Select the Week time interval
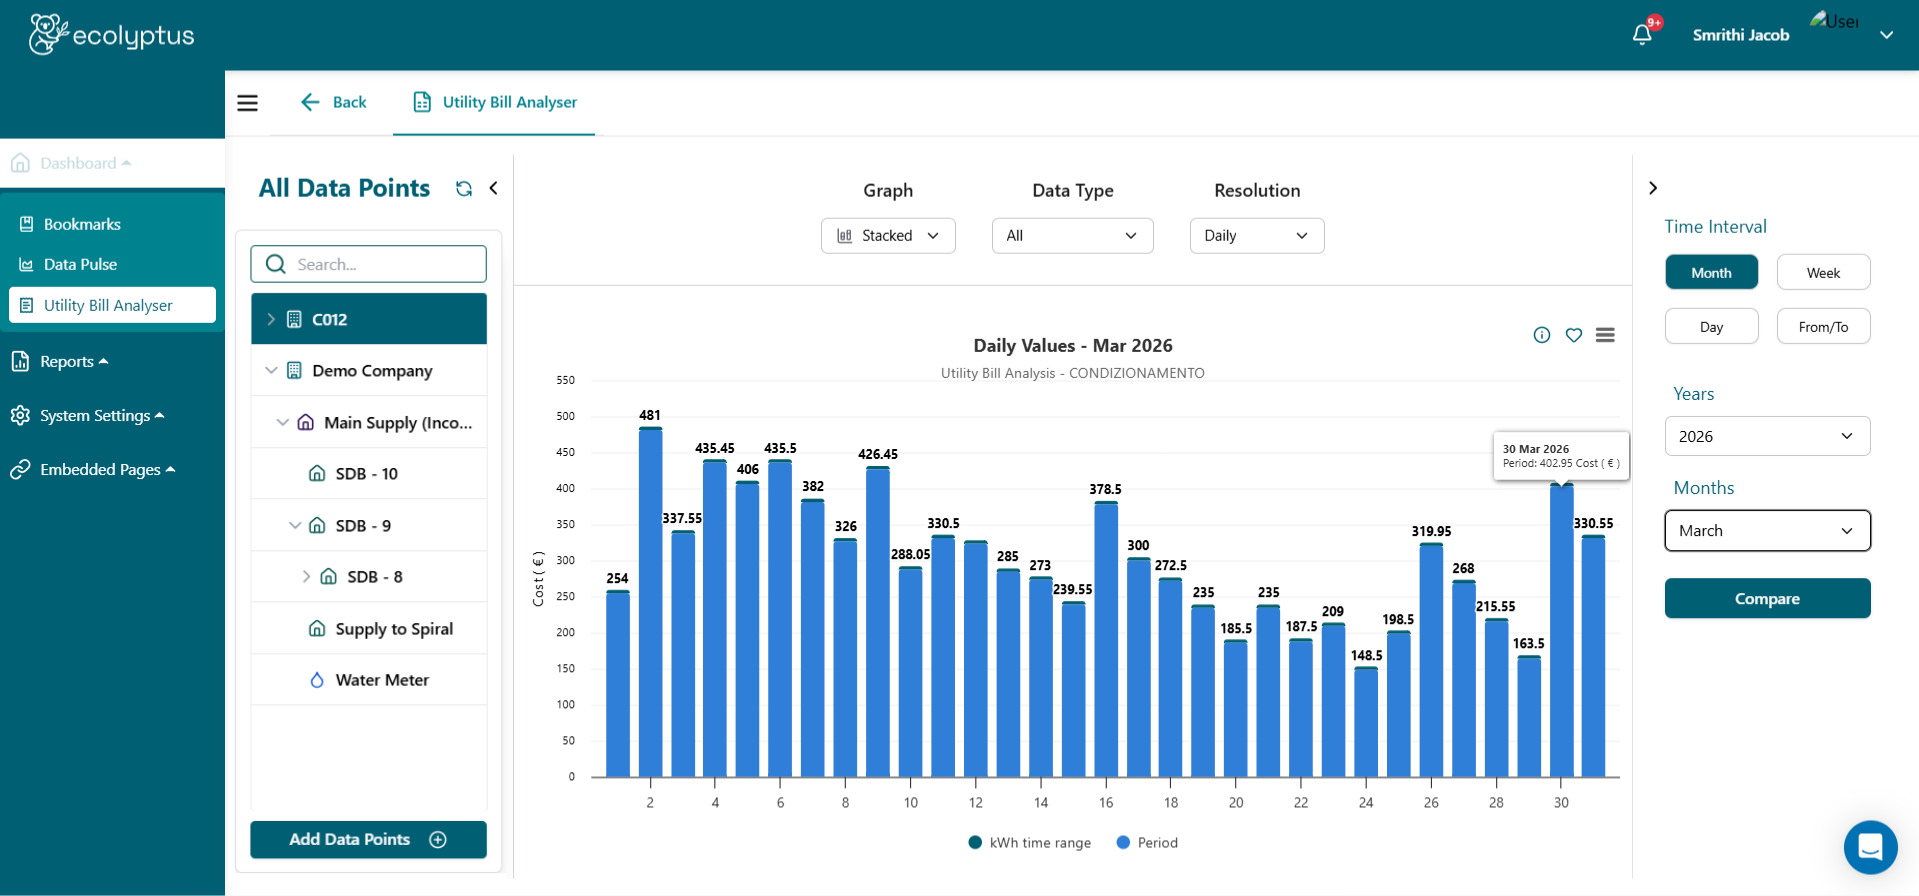1919x896 pixels. (x=1822, y=273)
